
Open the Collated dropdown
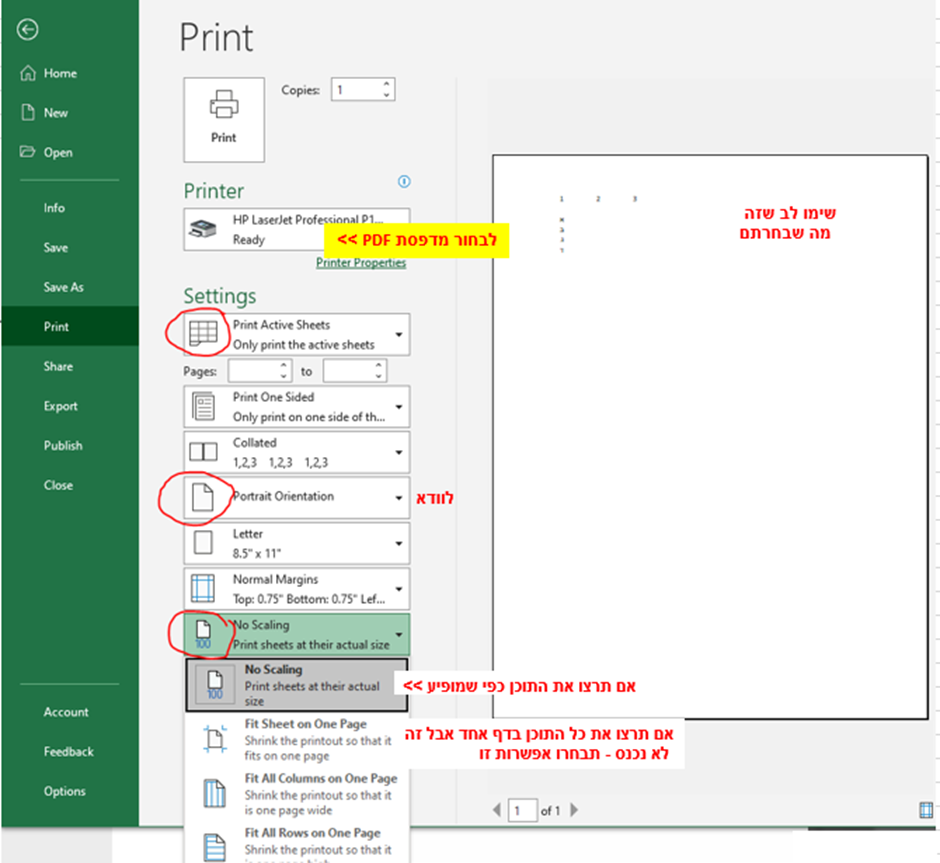click(x=297, y=452)
